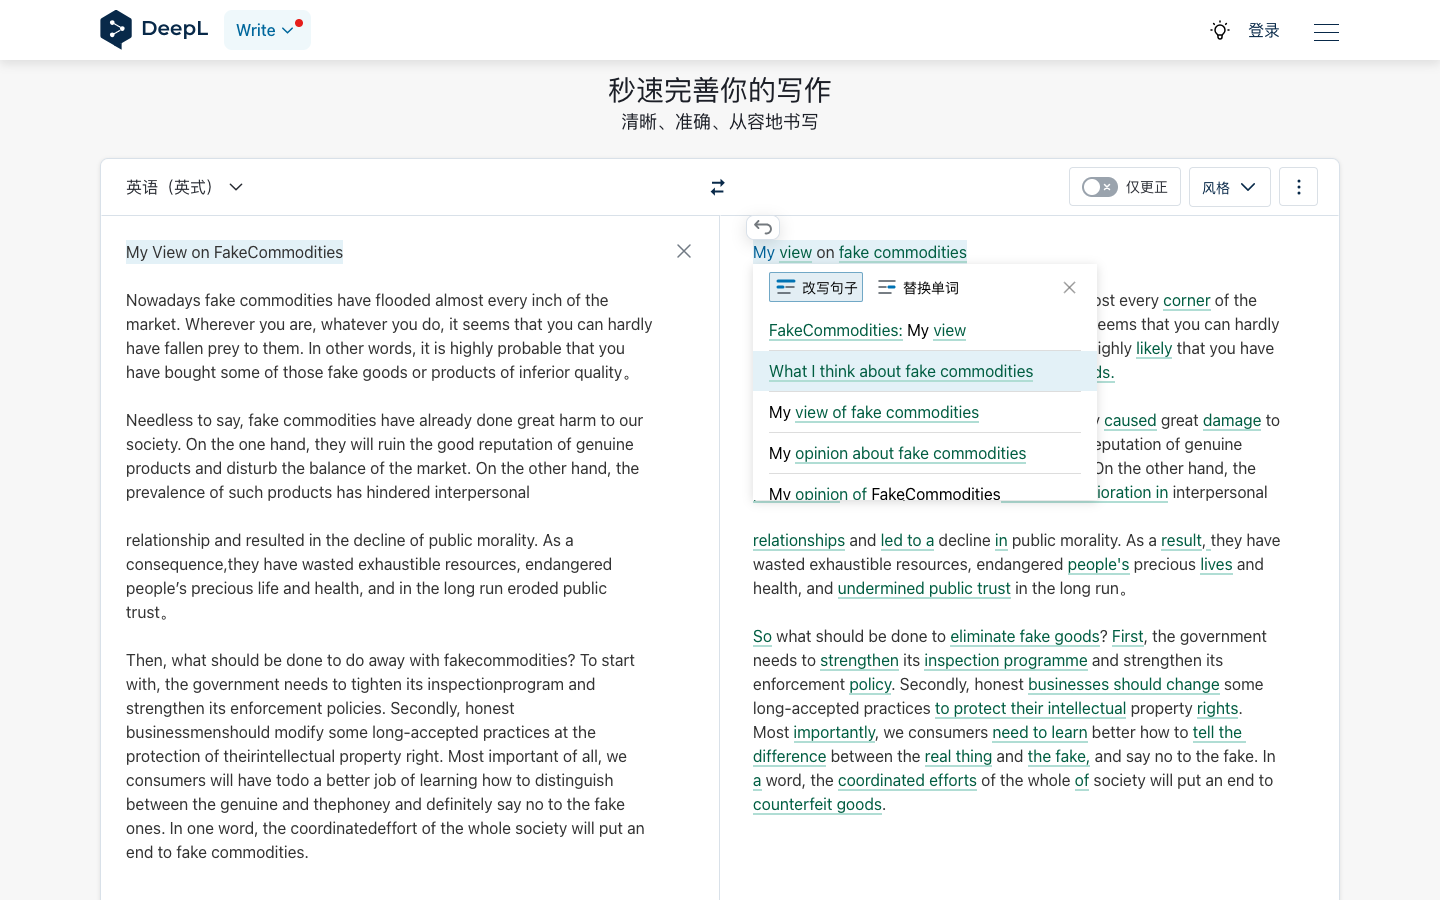Click the heading 秒速完善你的写作
Image resolution: width=1440 pixels, height=900 pixels.
coord(720,90)
